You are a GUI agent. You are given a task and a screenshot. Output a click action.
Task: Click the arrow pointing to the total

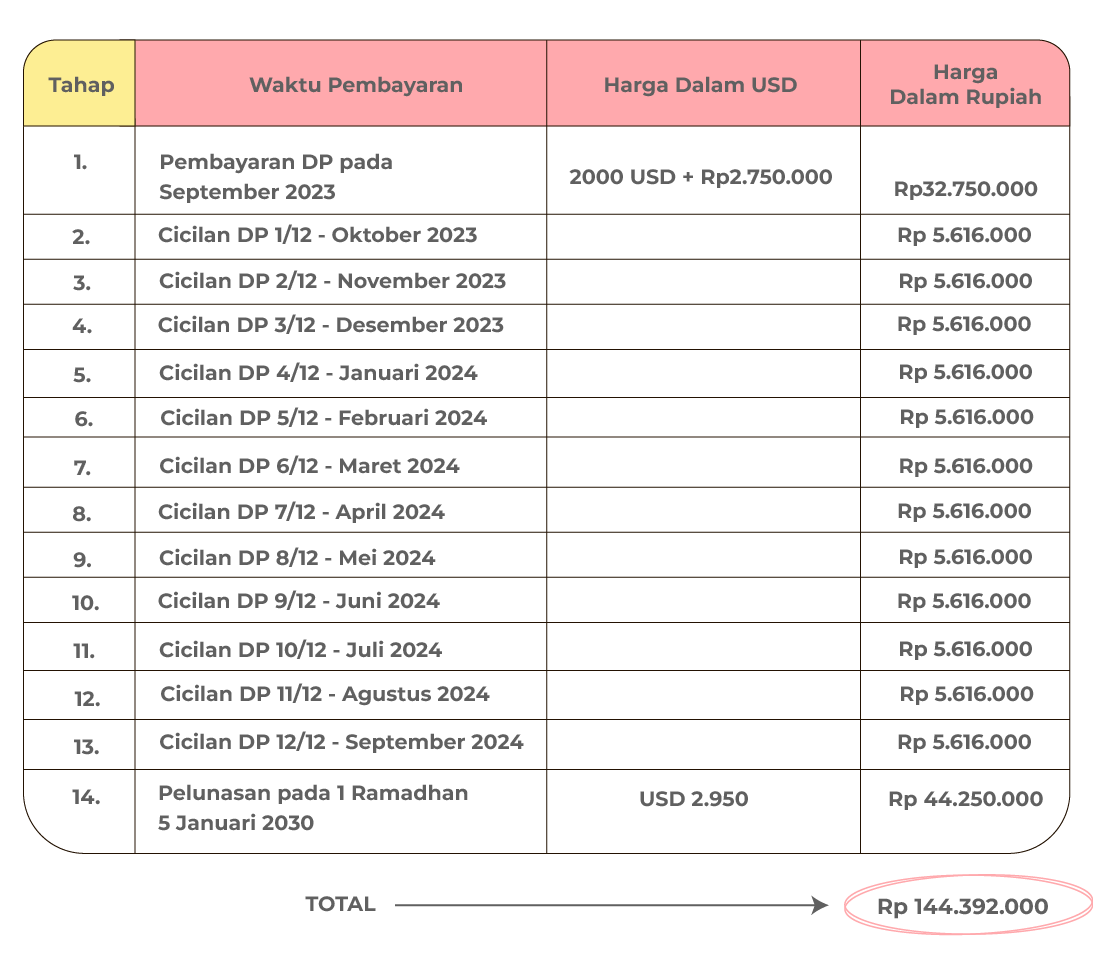(610, 906)
